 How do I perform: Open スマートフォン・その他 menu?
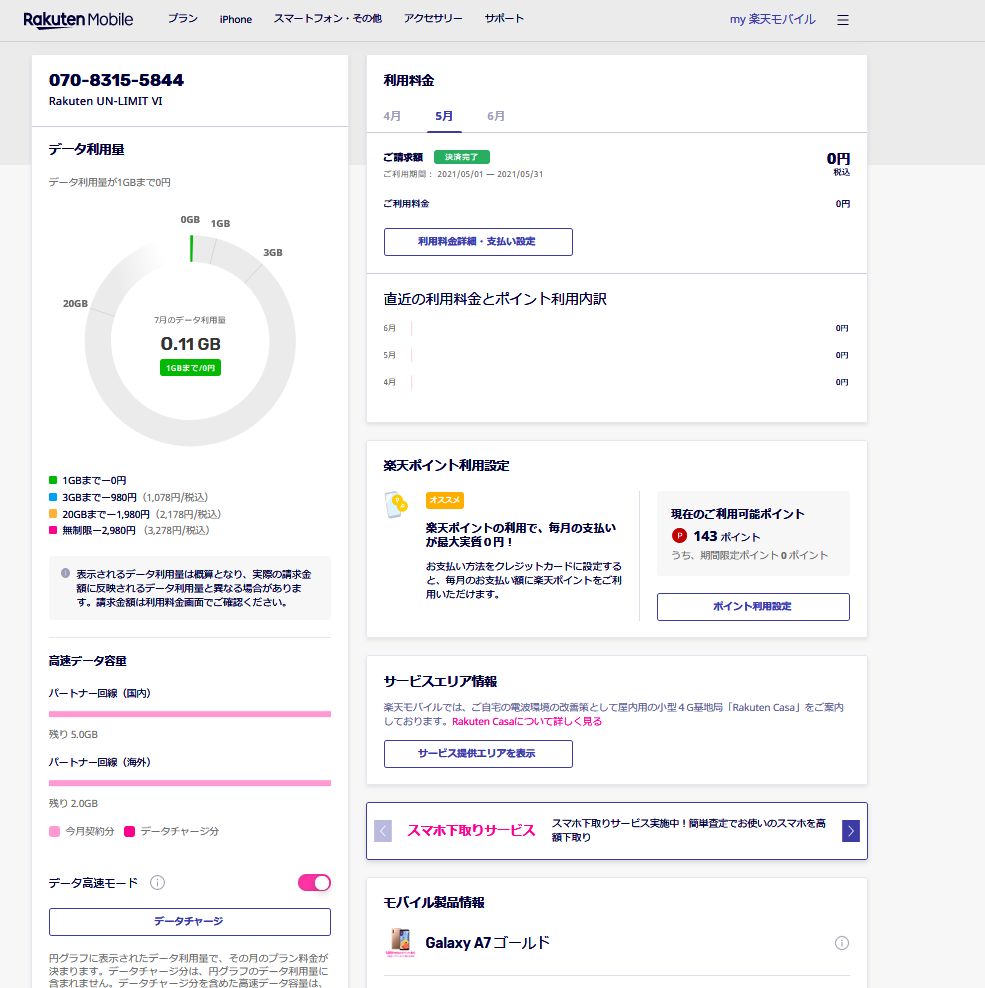[328, 19]
